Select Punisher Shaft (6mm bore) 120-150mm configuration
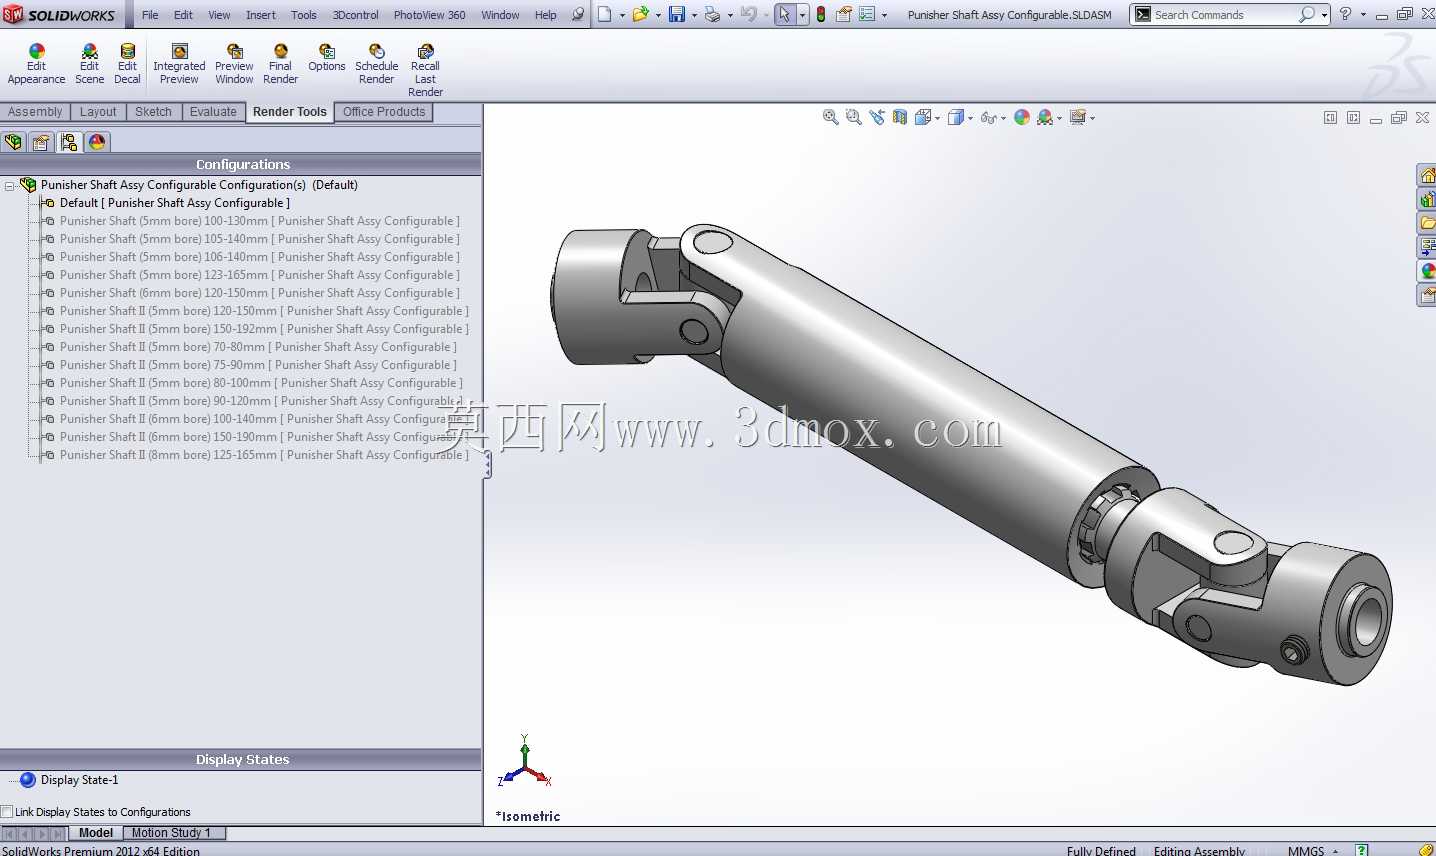 tap(259, 293)
